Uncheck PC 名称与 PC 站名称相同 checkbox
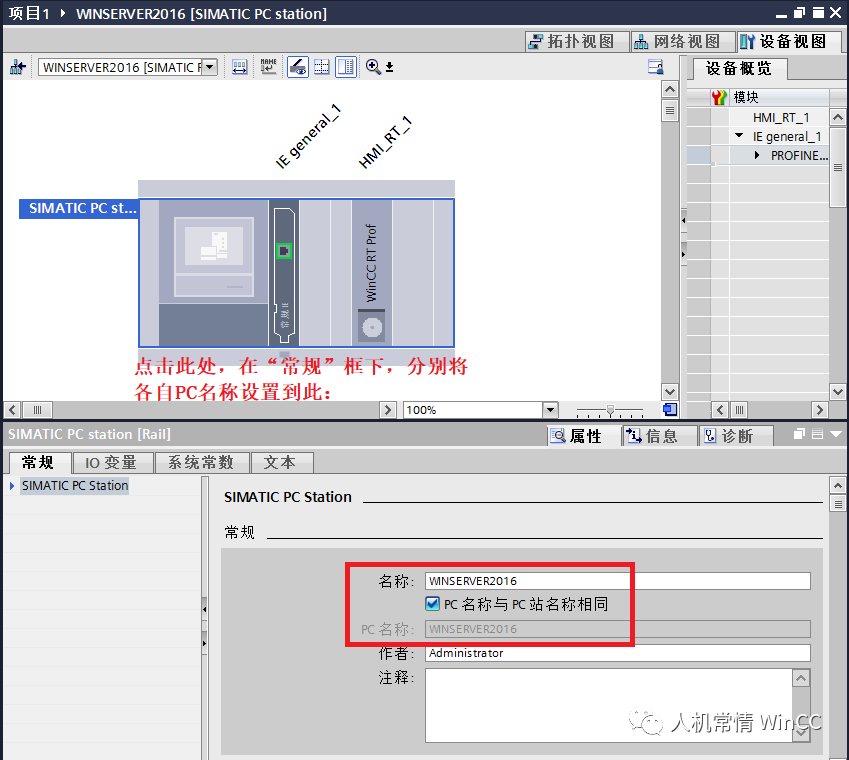The width and height of the screenshot is (849, 760). (x=432, y=604)
